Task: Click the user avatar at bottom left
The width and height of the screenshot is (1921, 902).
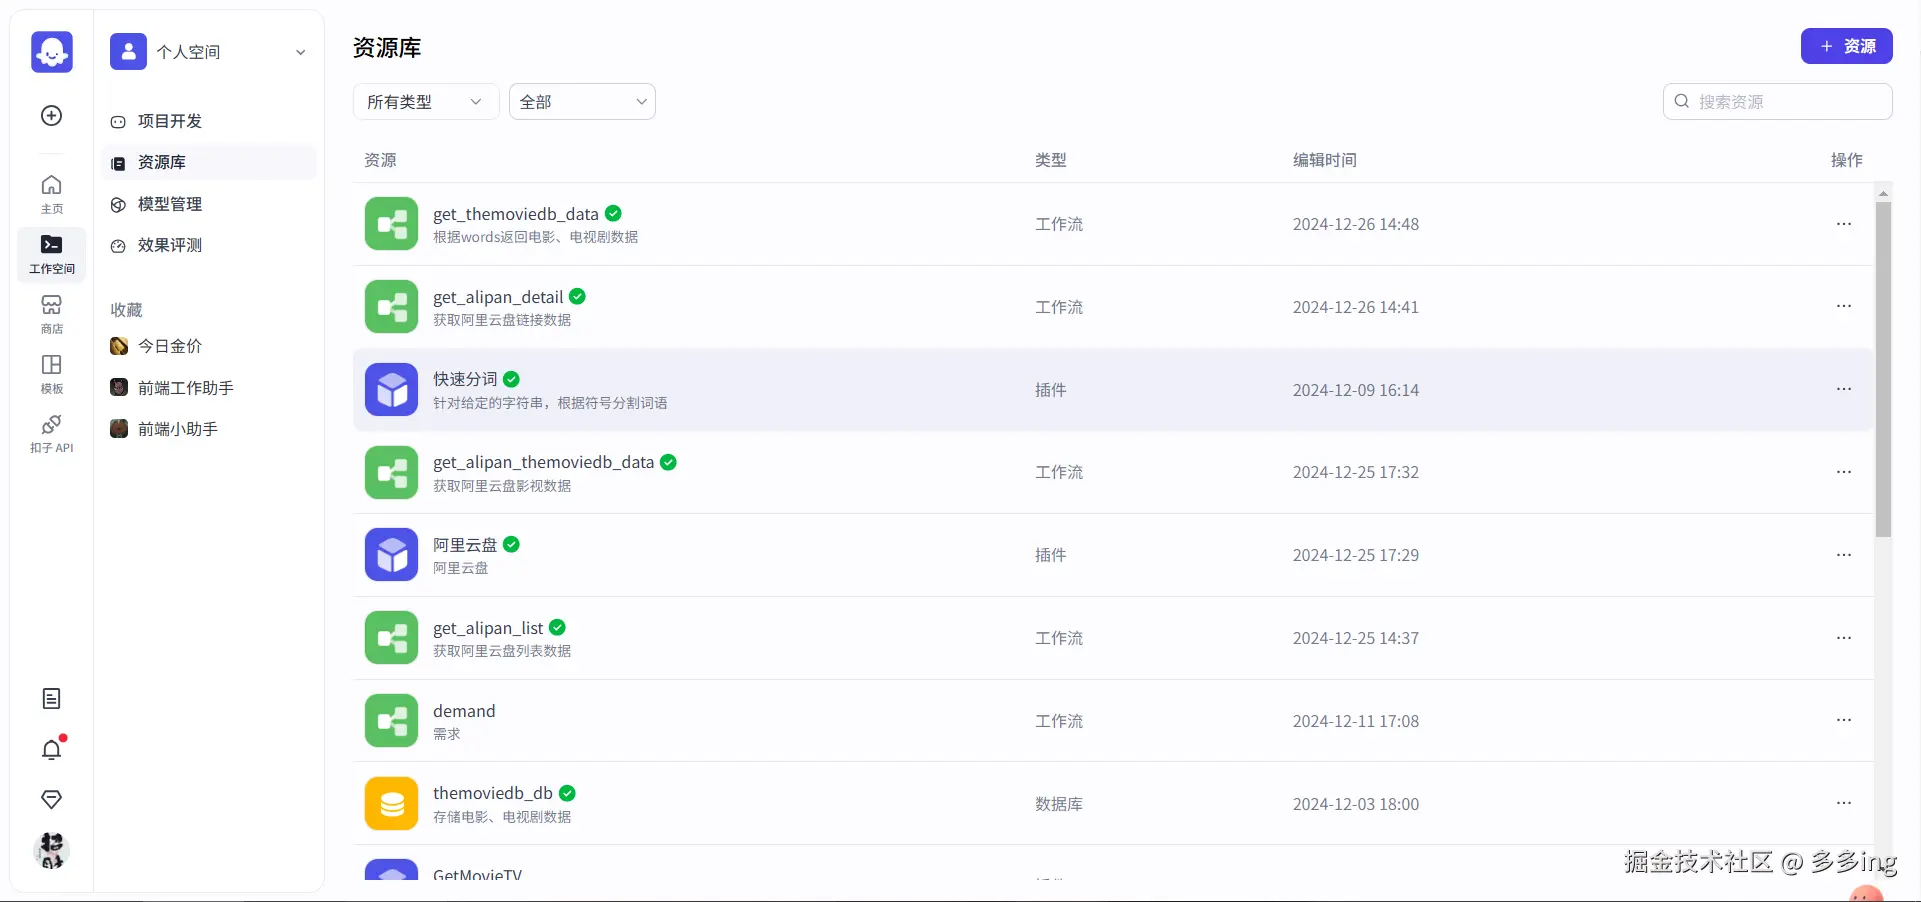Action: click(x=52, y=851)
